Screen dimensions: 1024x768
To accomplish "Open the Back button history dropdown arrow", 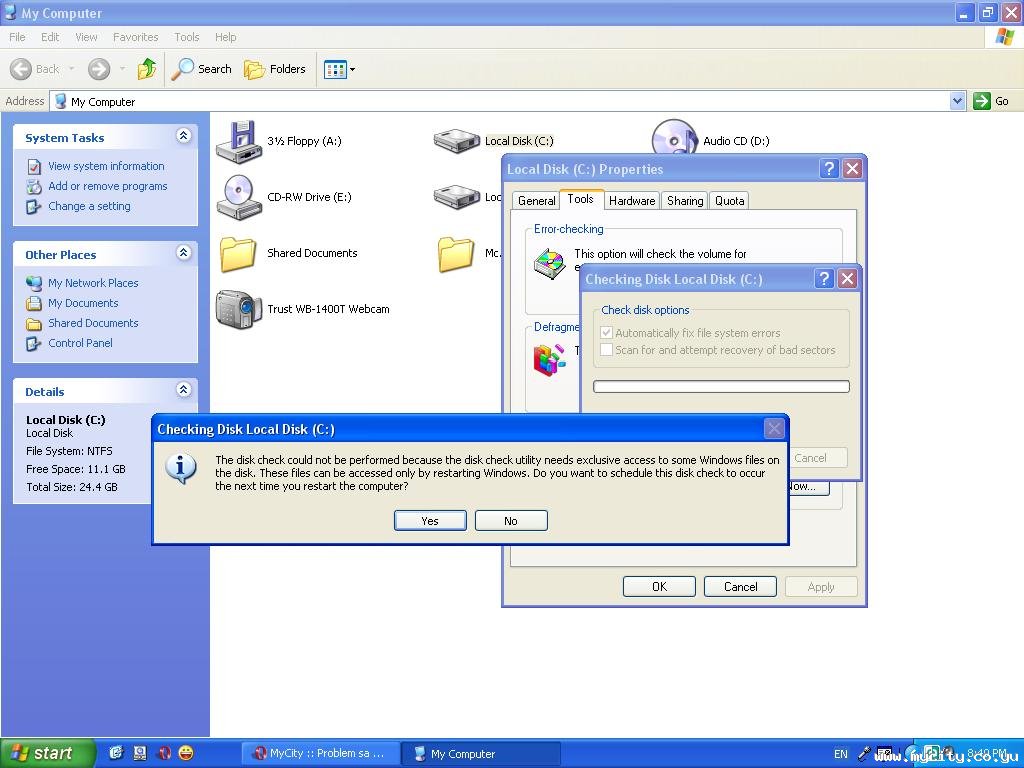I will [x=72, y=69].
